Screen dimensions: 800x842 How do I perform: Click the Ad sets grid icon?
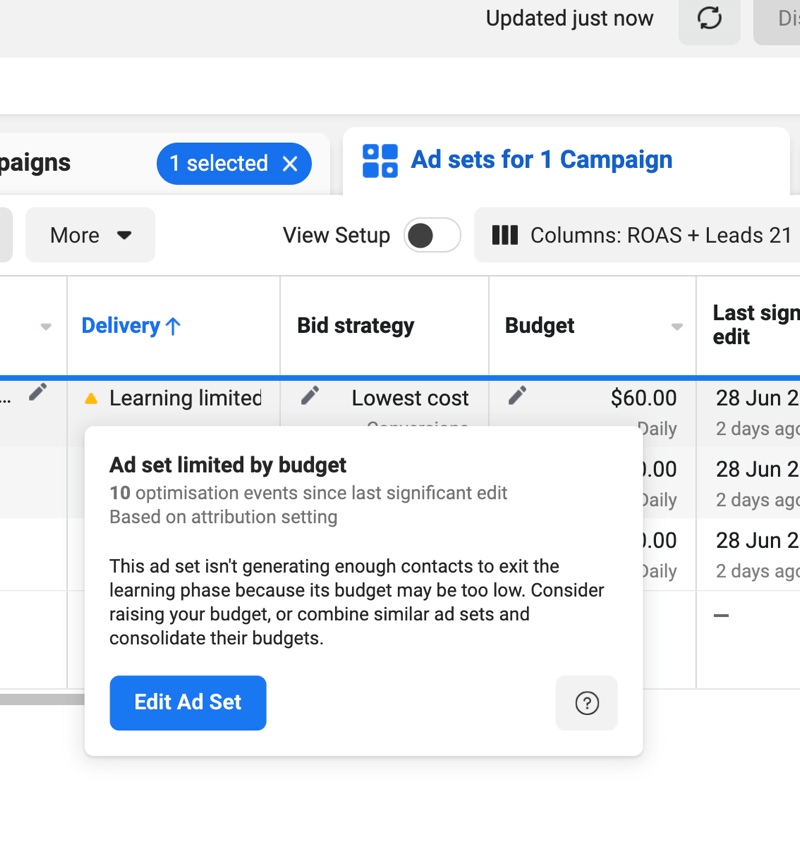tap(380, 160)
